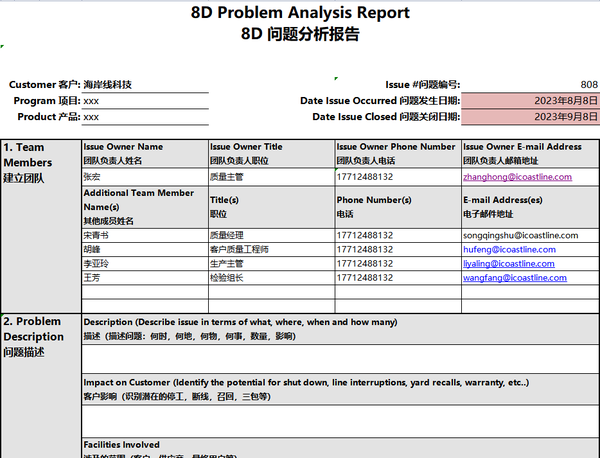Select the Date Issue Closed pink cell

click(x=530, y=117)
